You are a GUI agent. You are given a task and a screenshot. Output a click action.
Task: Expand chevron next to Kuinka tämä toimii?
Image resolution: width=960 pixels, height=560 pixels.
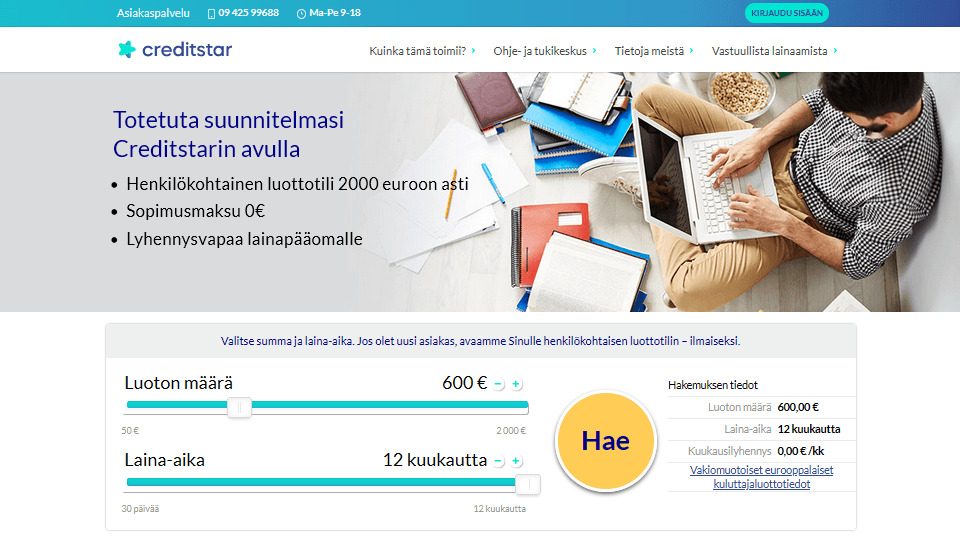coord(473,51)
